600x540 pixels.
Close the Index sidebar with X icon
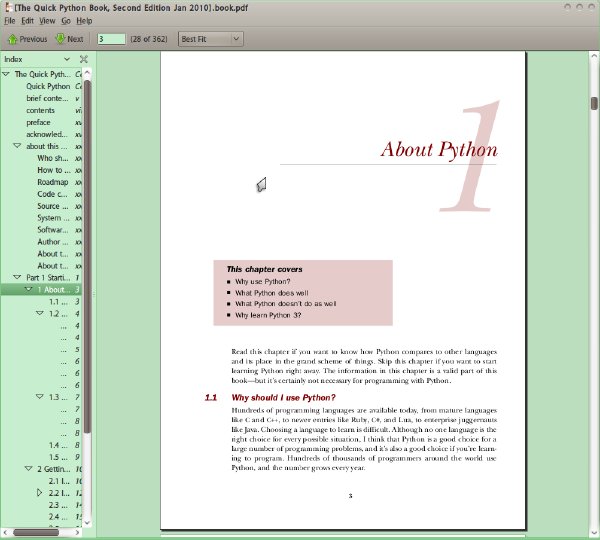[x=83, y=59]
